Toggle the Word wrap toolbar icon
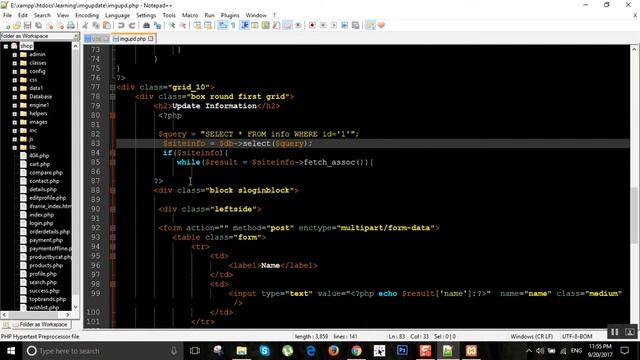 [x=222, y=26]
